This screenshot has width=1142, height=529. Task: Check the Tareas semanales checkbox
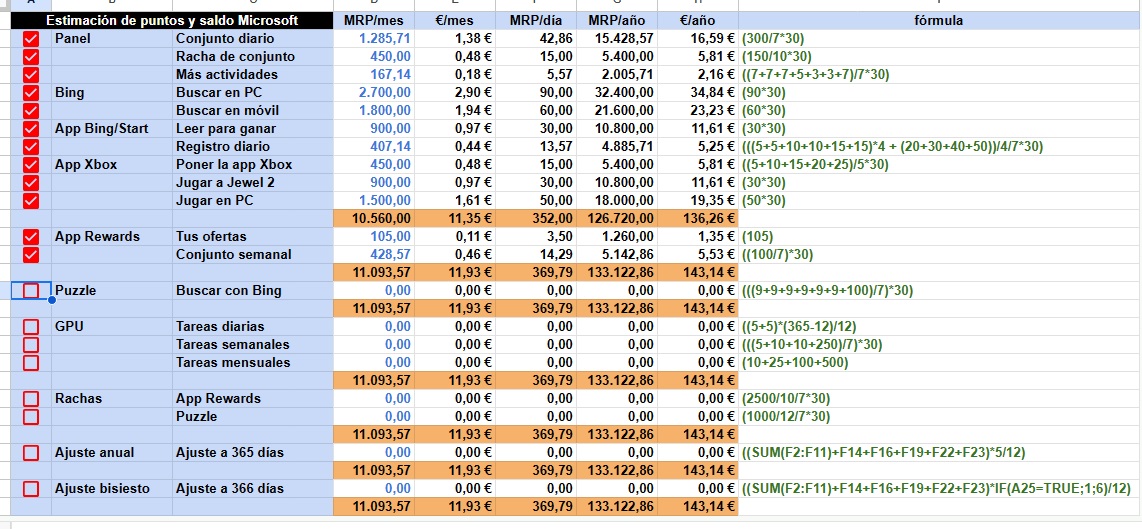31,345
